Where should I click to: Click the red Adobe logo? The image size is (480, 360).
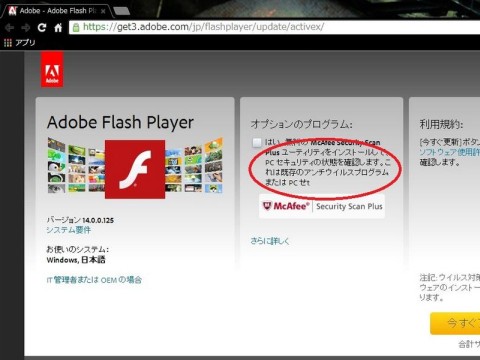click(x=52, y=69)
